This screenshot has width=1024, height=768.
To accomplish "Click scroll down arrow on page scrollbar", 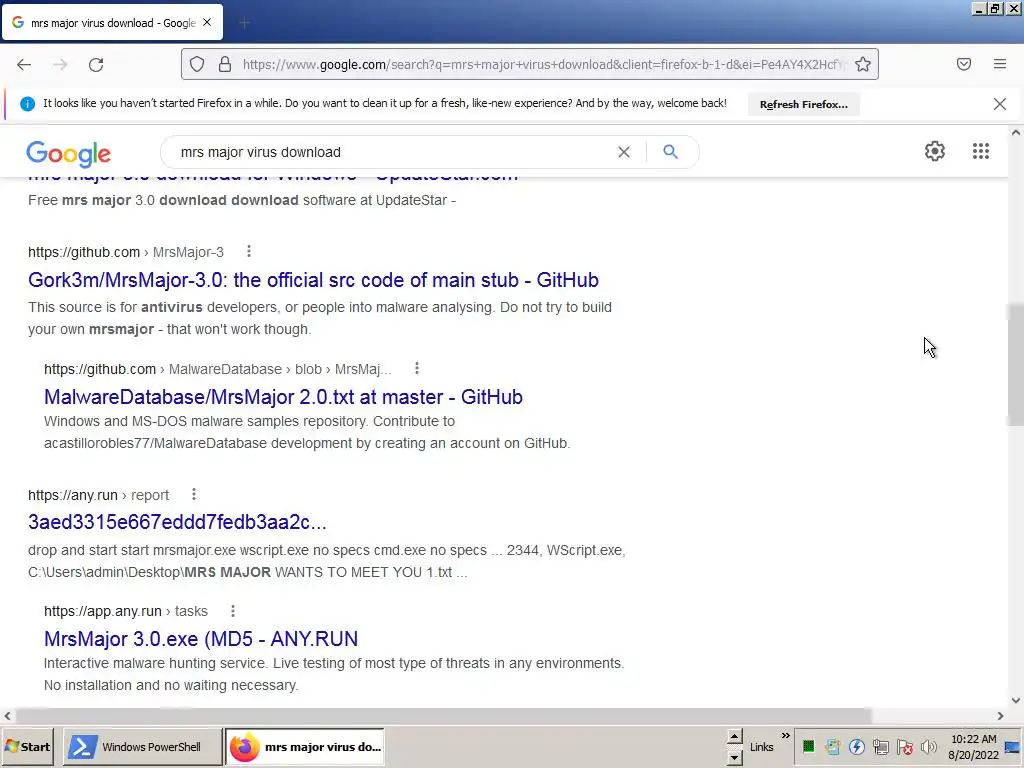I will tap(1016, 700).
